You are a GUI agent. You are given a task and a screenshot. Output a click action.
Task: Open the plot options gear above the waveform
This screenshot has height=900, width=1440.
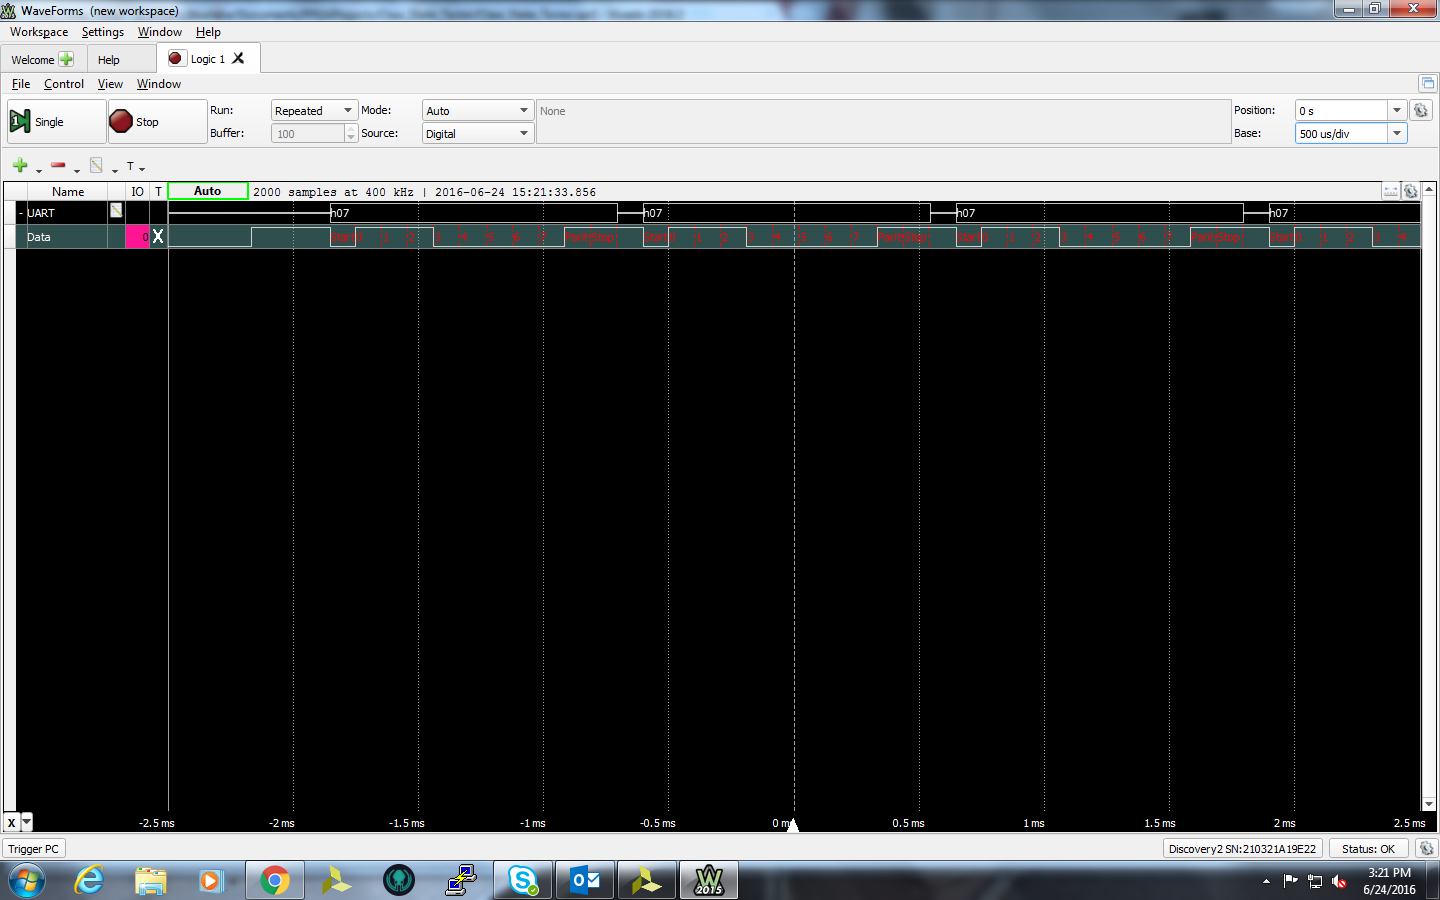[1410, 191]
